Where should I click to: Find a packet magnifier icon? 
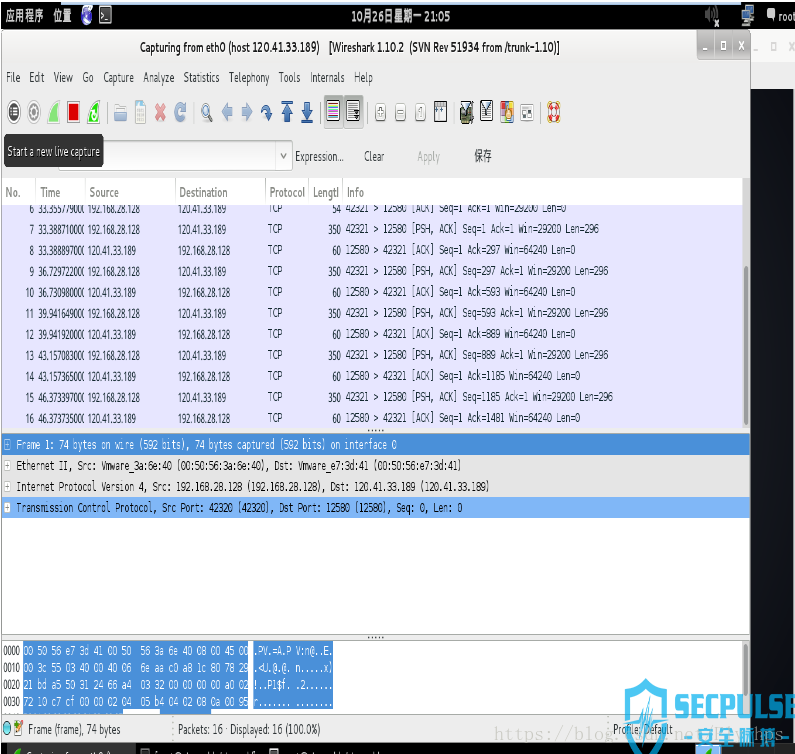206,112
